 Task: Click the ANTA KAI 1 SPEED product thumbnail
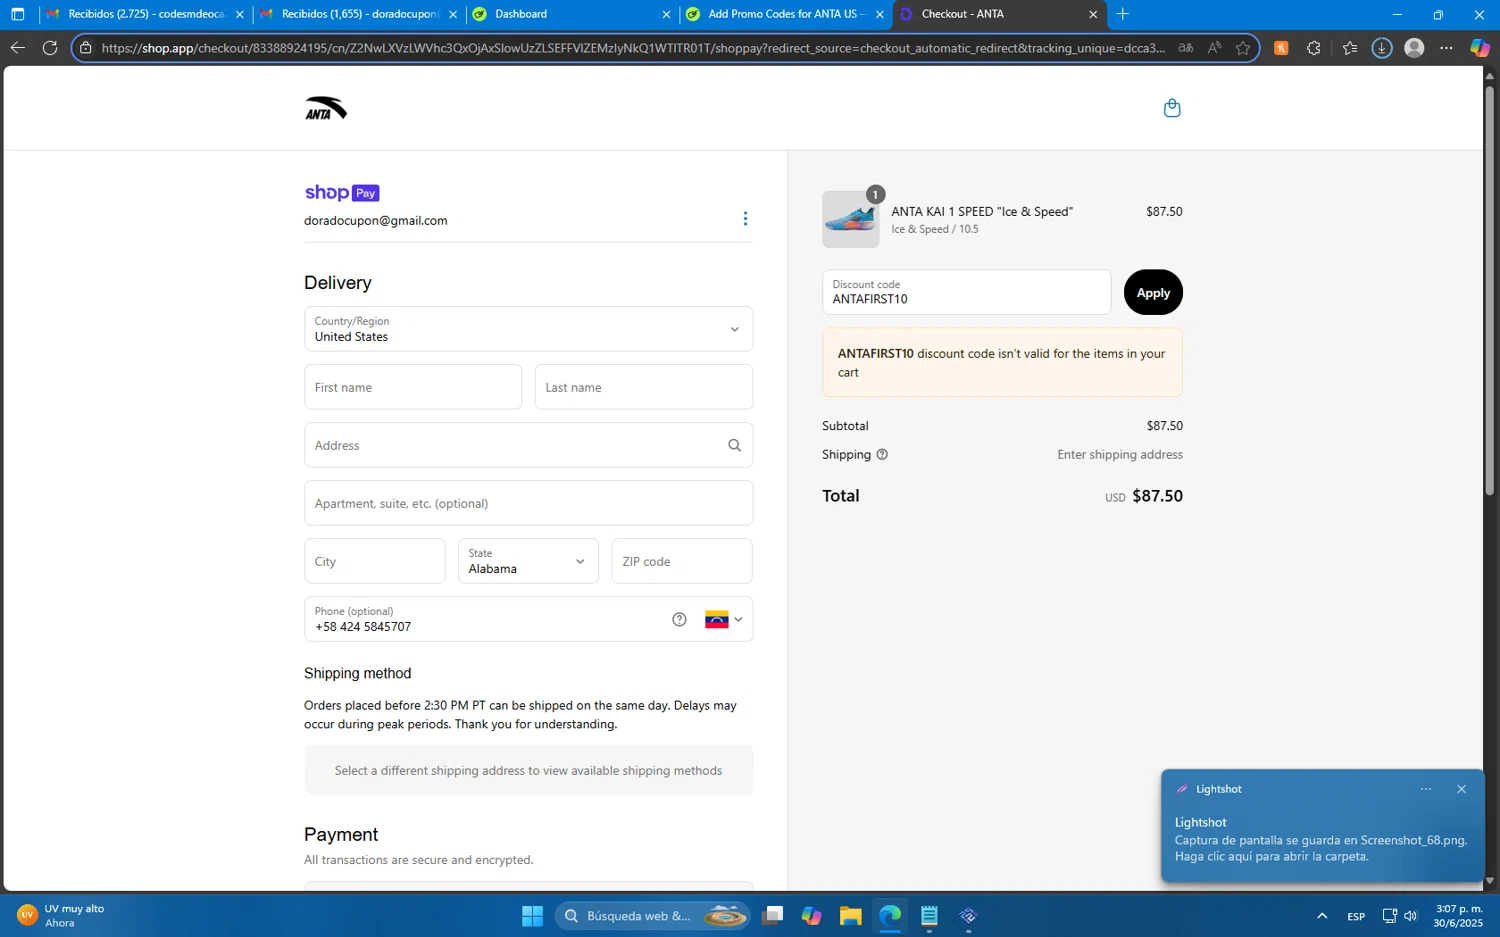850,219
